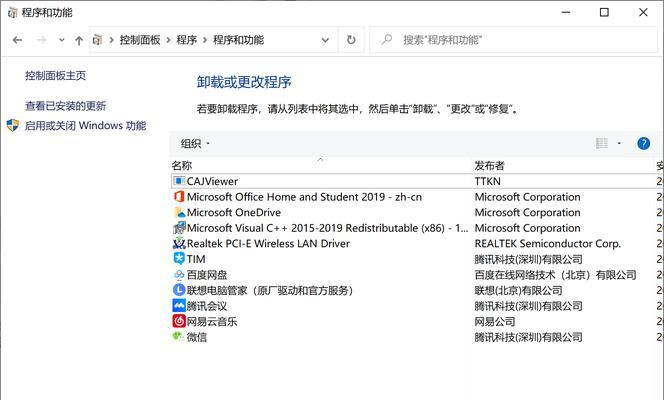
Task: Select 程序和功能 breadcrumb in address bar
Action: (238, 40)
